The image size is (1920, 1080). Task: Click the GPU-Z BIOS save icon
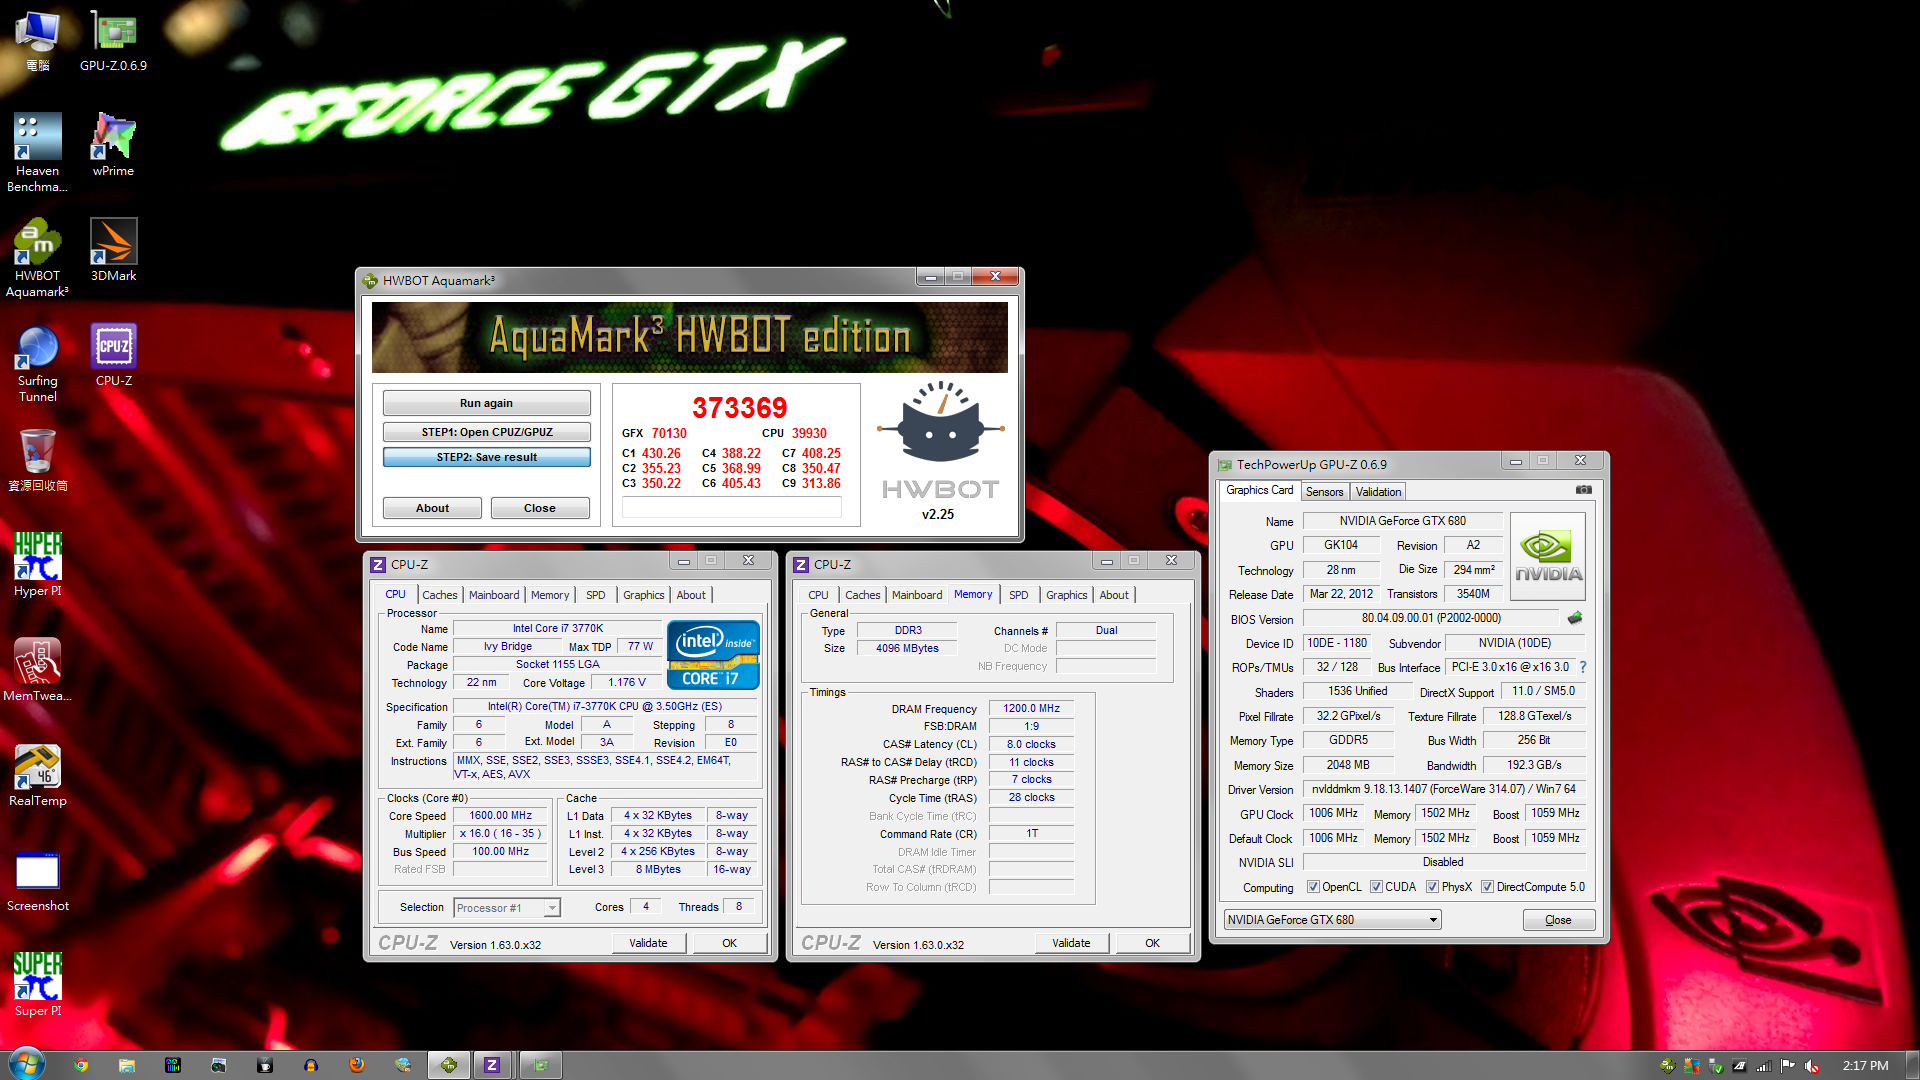[1575, 618]
